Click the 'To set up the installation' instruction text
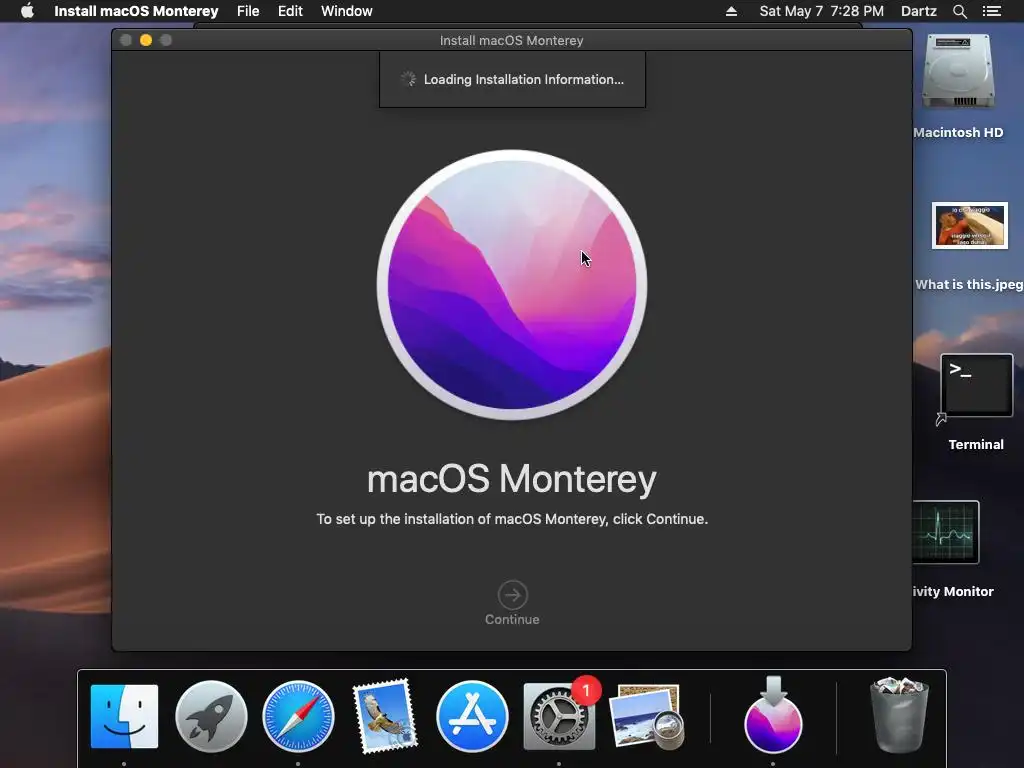The height and width of the screenshot is (768, 1024). (x=512, y=519)
